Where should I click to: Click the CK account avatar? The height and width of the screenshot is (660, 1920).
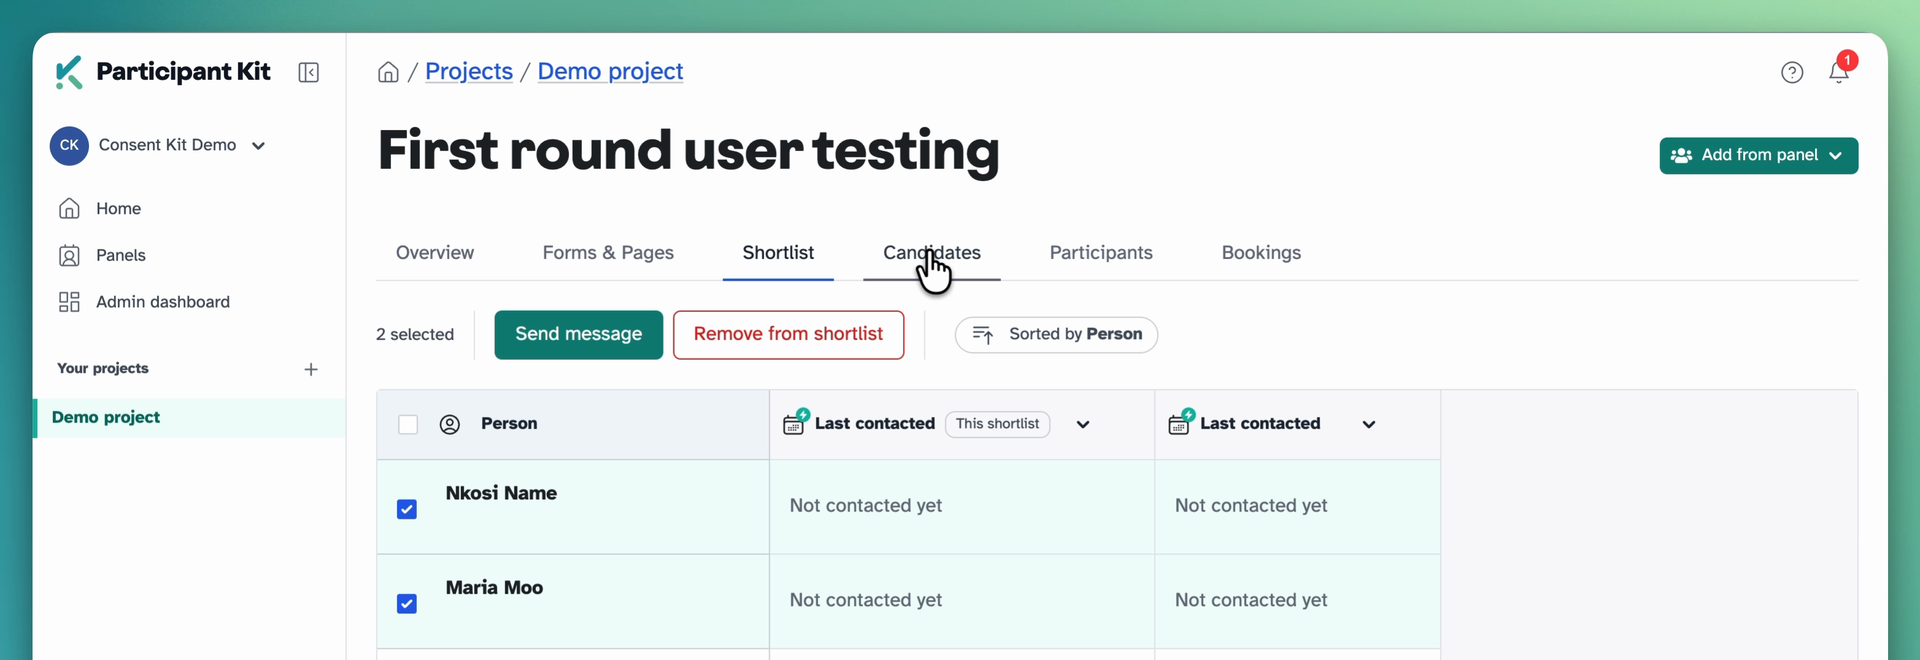click(x=69, y=145)
